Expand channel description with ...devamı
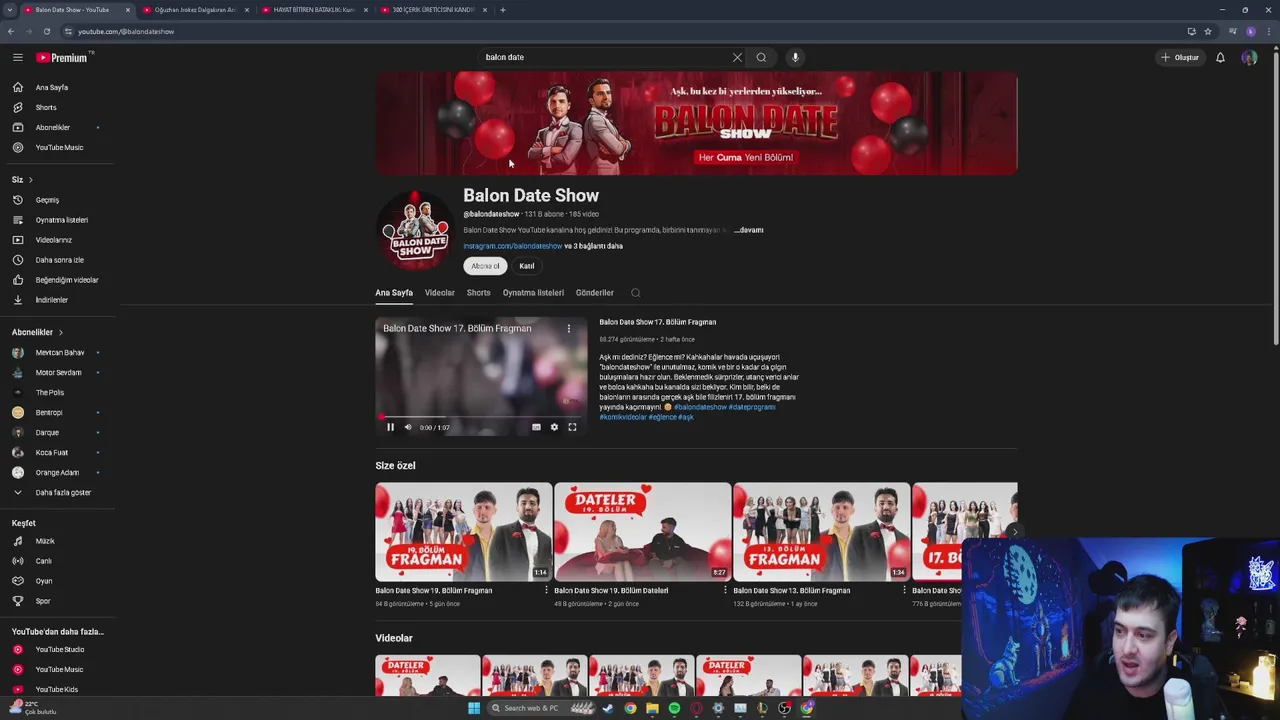The width and height of the screenshot is (1280, 720). coord(749,230)
